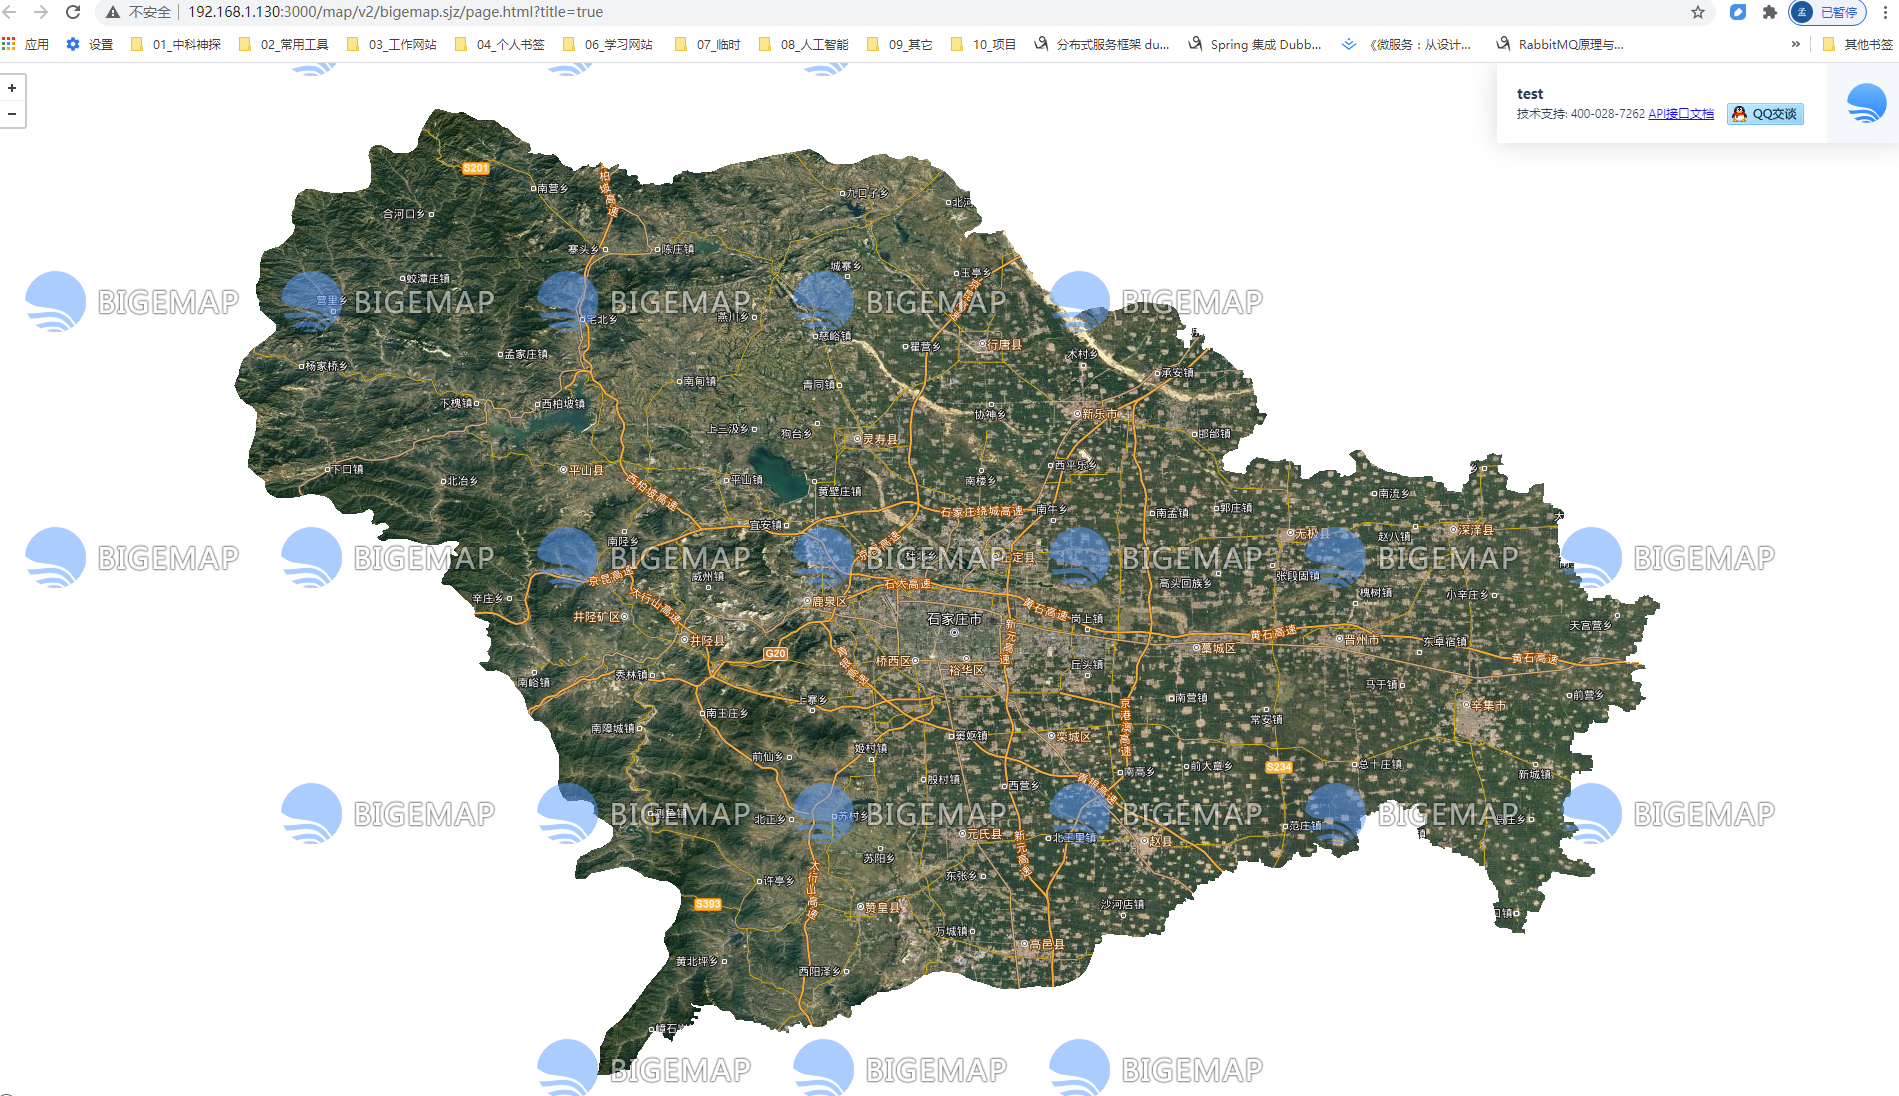Click the 灵寿县 label on the map
Viewport: 1899px width, 1096px height.
click(x=880, y=439)
